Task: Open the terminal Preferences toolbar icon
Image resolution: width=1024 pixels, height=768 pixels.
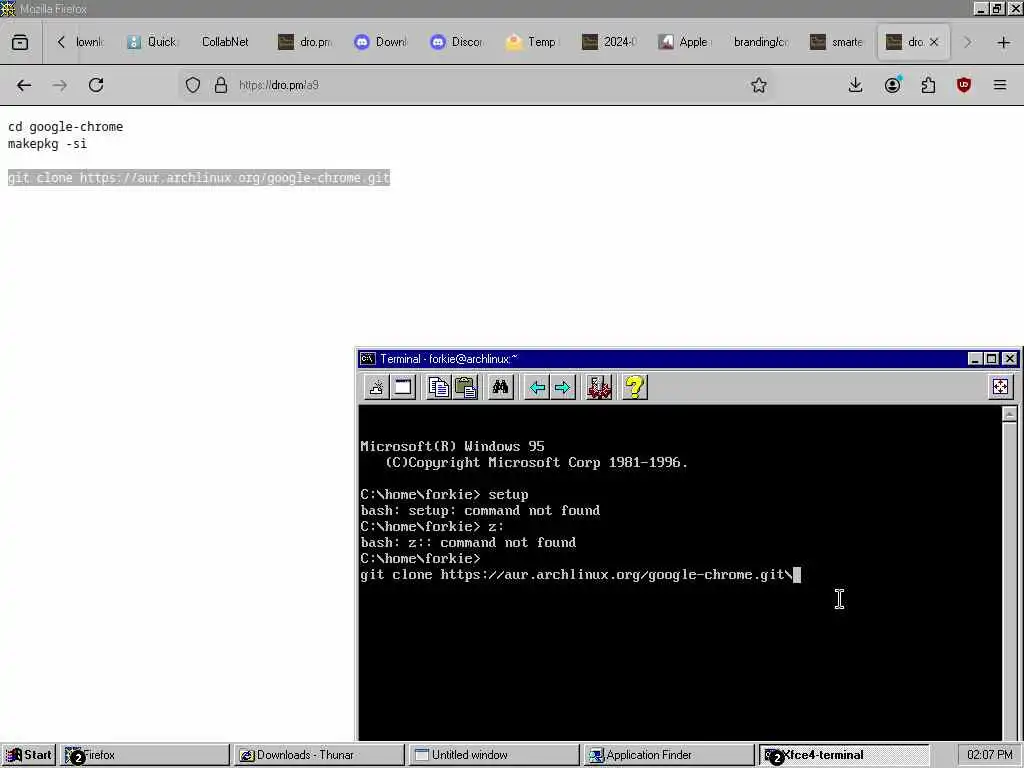Action: (x=599, y=387)
